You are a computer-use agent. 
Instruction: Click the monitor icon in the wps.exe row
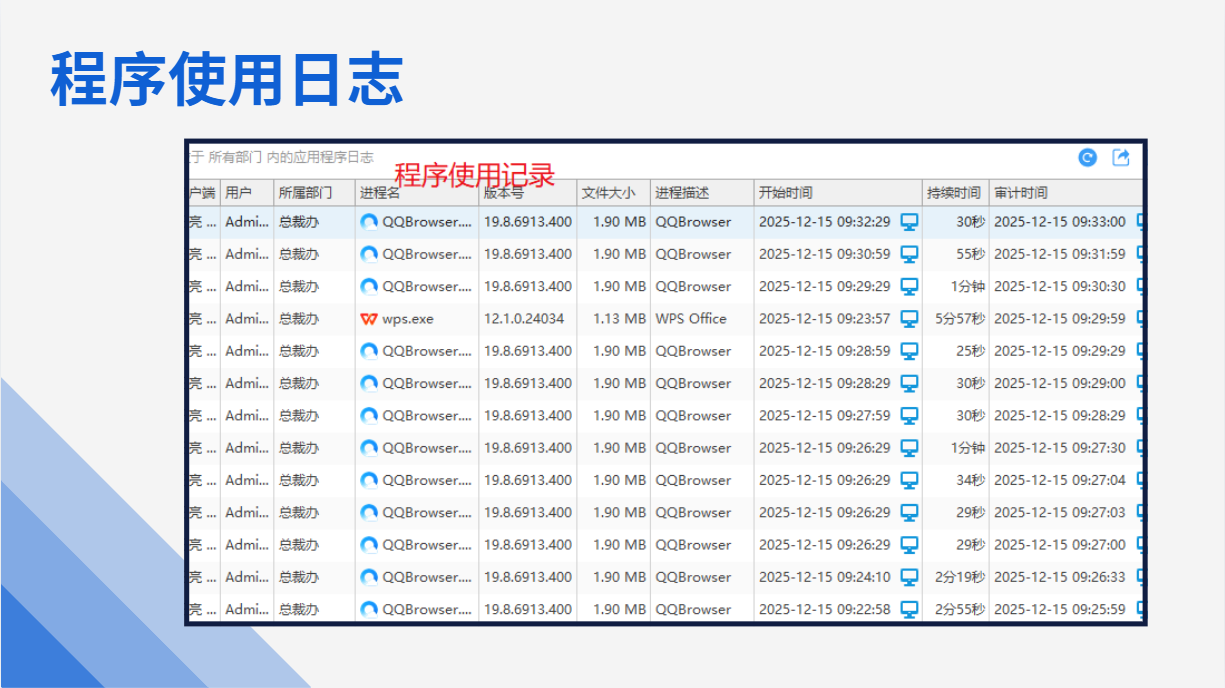909,319
